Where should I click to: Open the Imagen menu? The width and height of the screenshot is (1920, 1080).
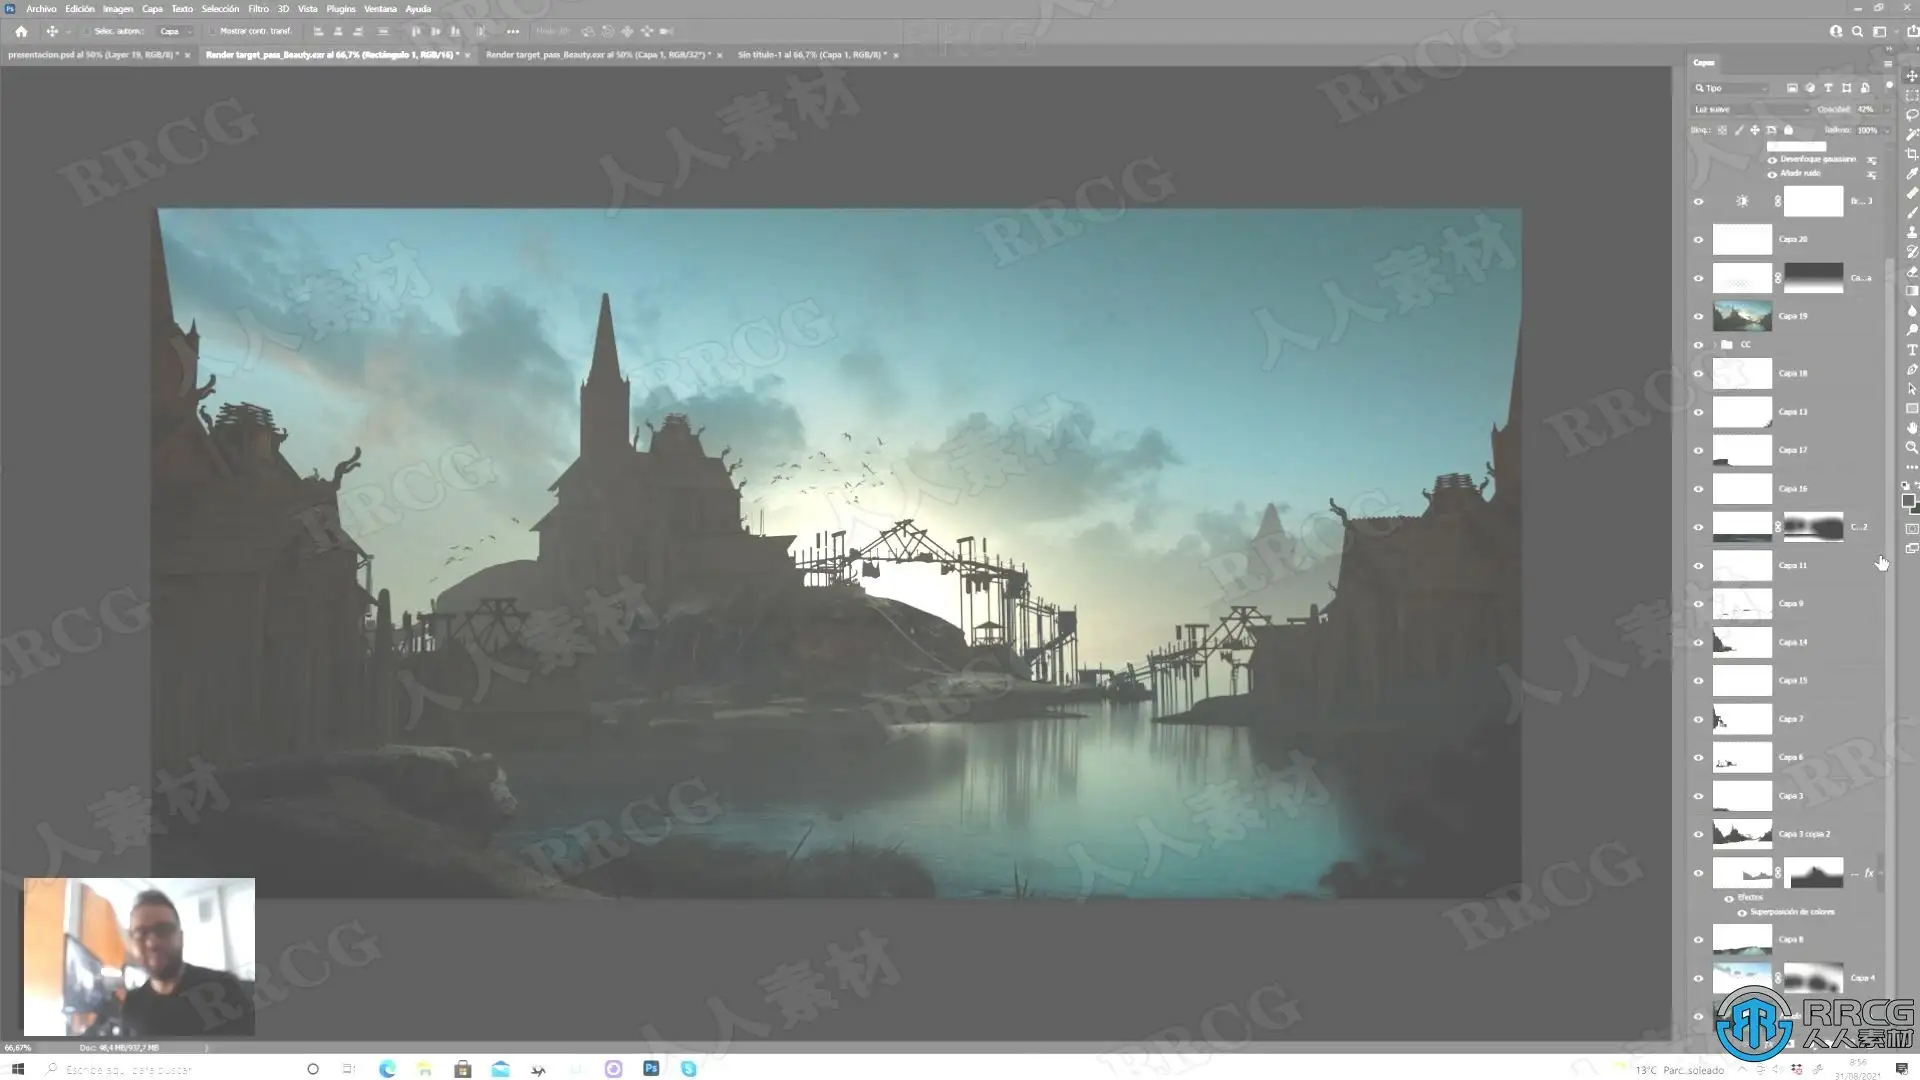click(118, 9)
